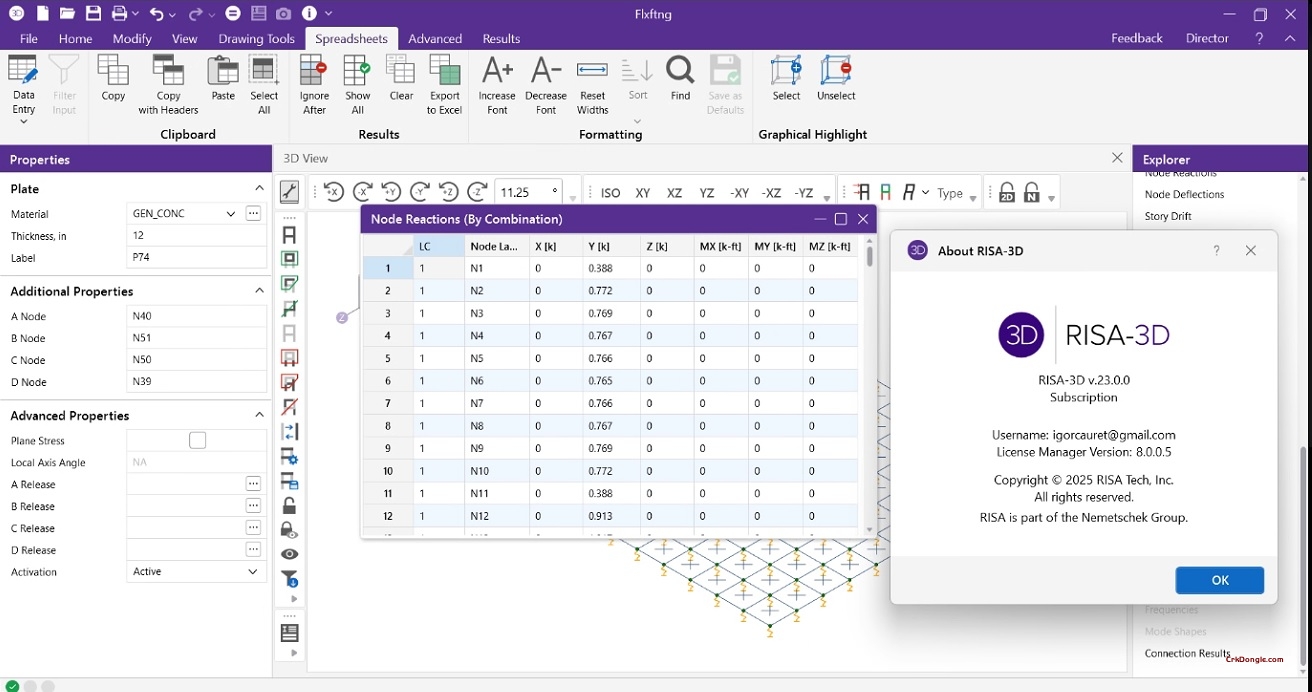
Task: Click the Find magnifier icon
Action: click(680, 72)
